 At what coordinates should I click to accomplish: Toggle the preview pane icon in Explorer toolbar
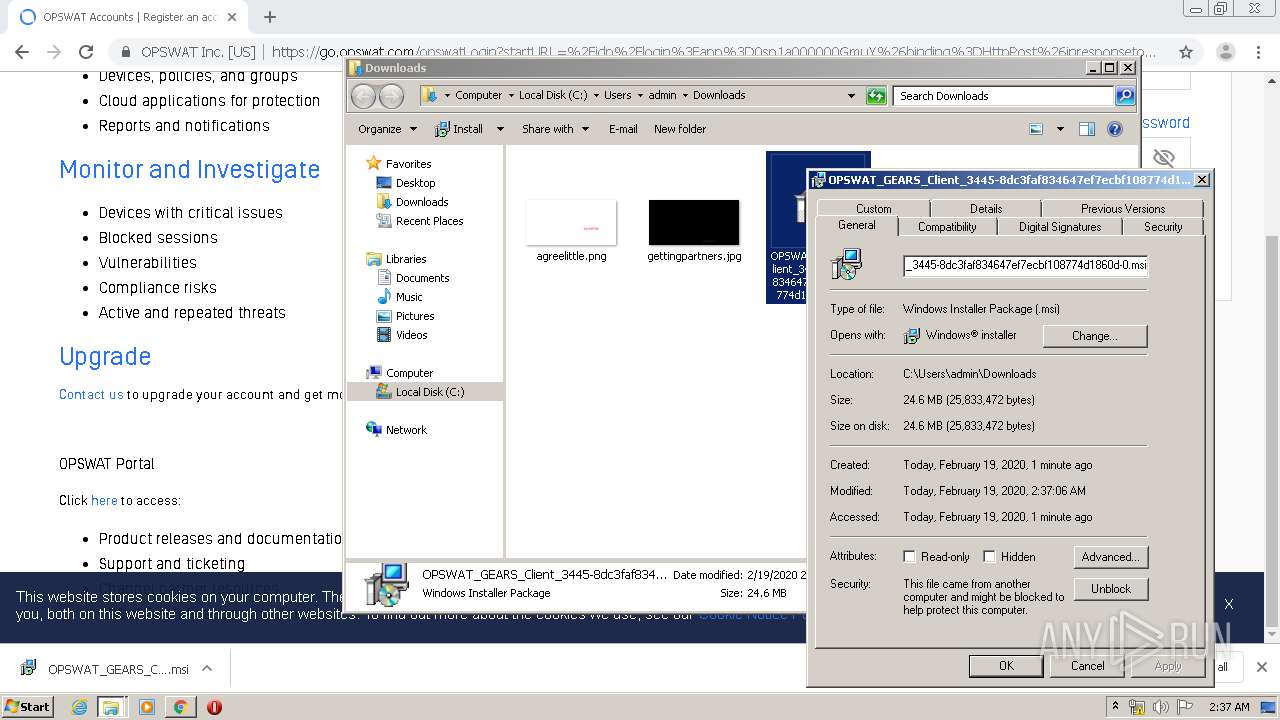point(1087,129)
